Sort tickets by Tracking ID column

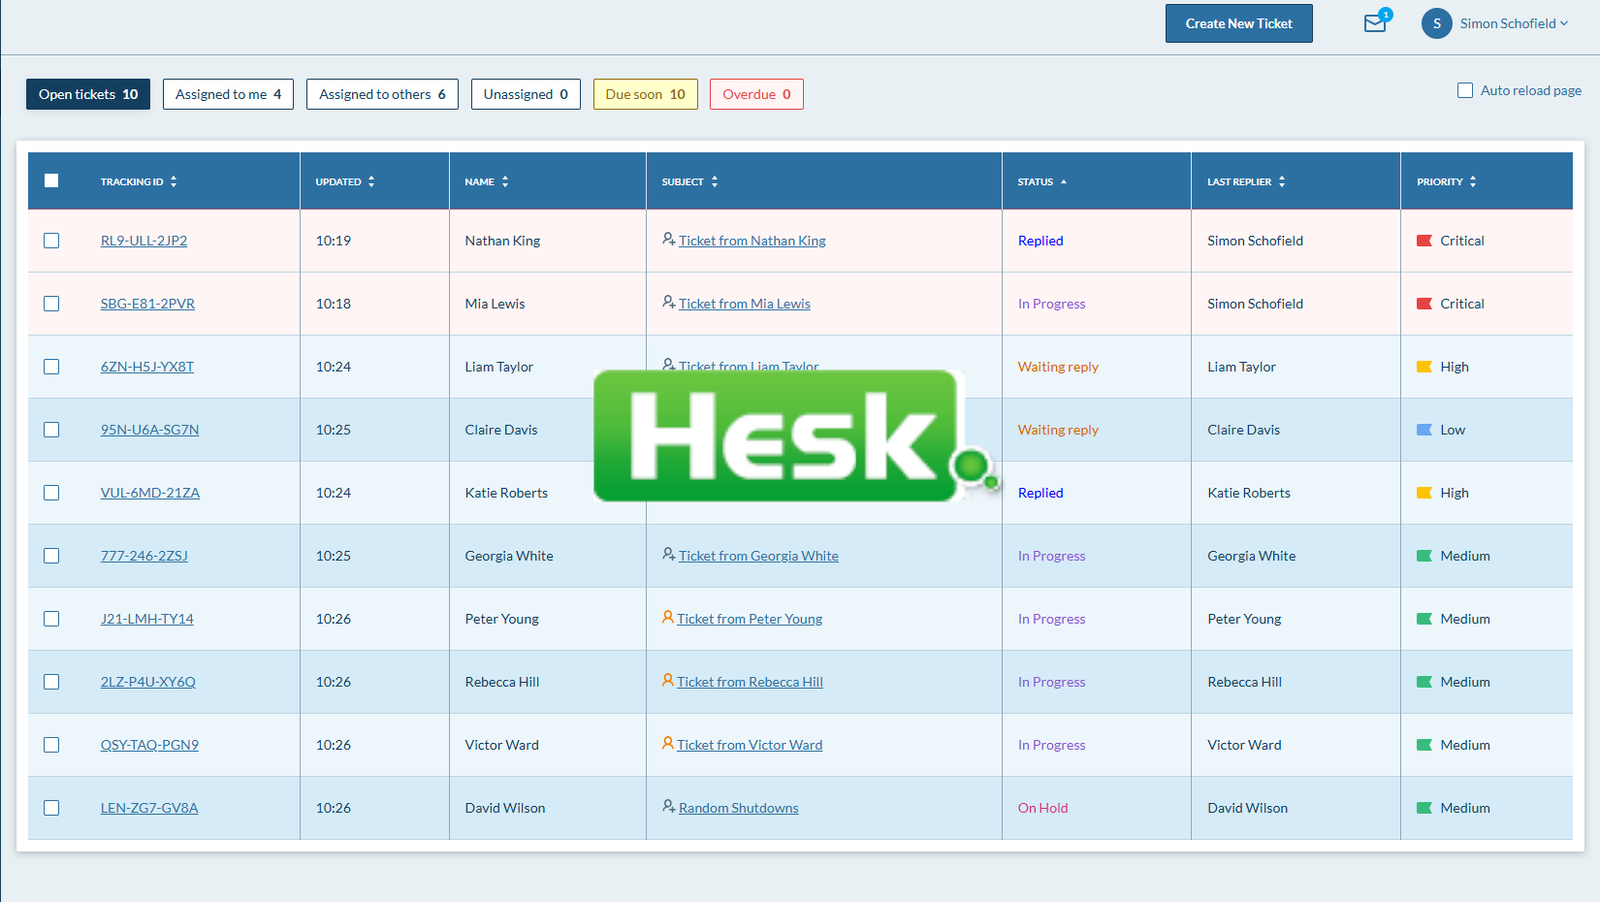pos(174,181)
